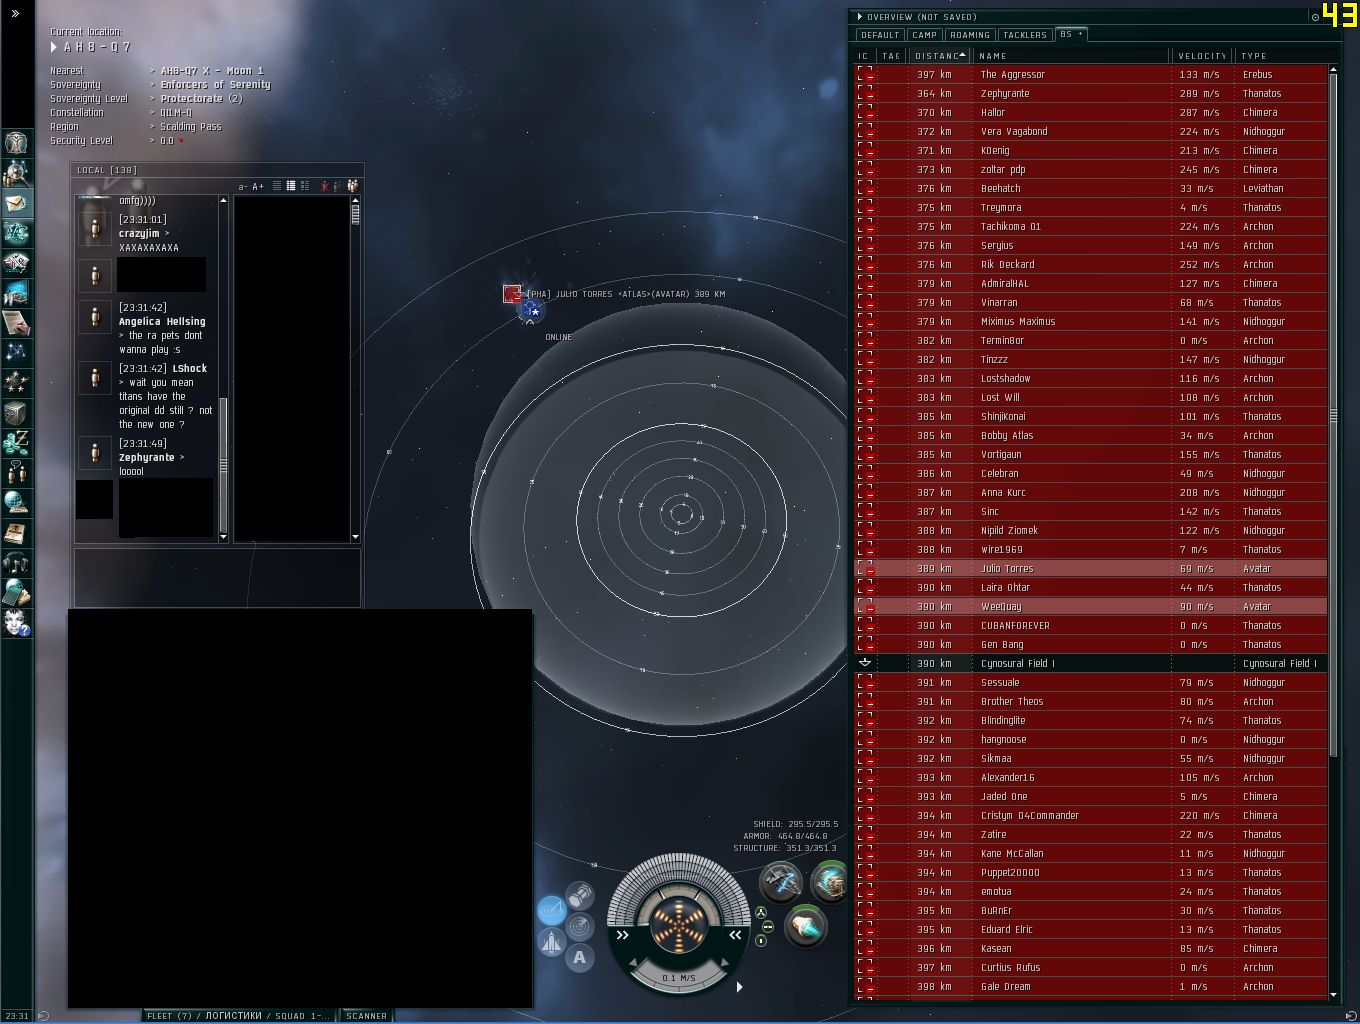Sort the Overview by Name column

coord(1071,56)
